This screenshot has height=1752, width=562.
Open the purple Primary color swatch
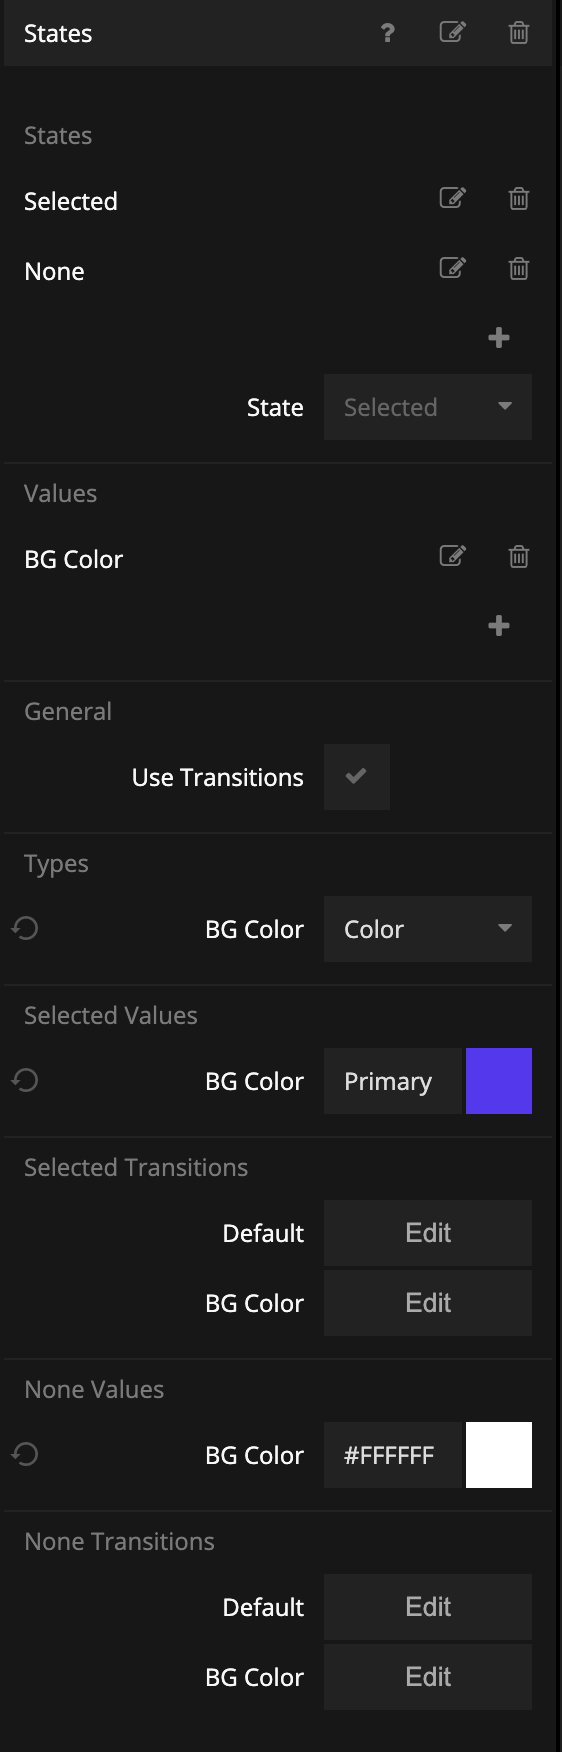coord(499,1081)
